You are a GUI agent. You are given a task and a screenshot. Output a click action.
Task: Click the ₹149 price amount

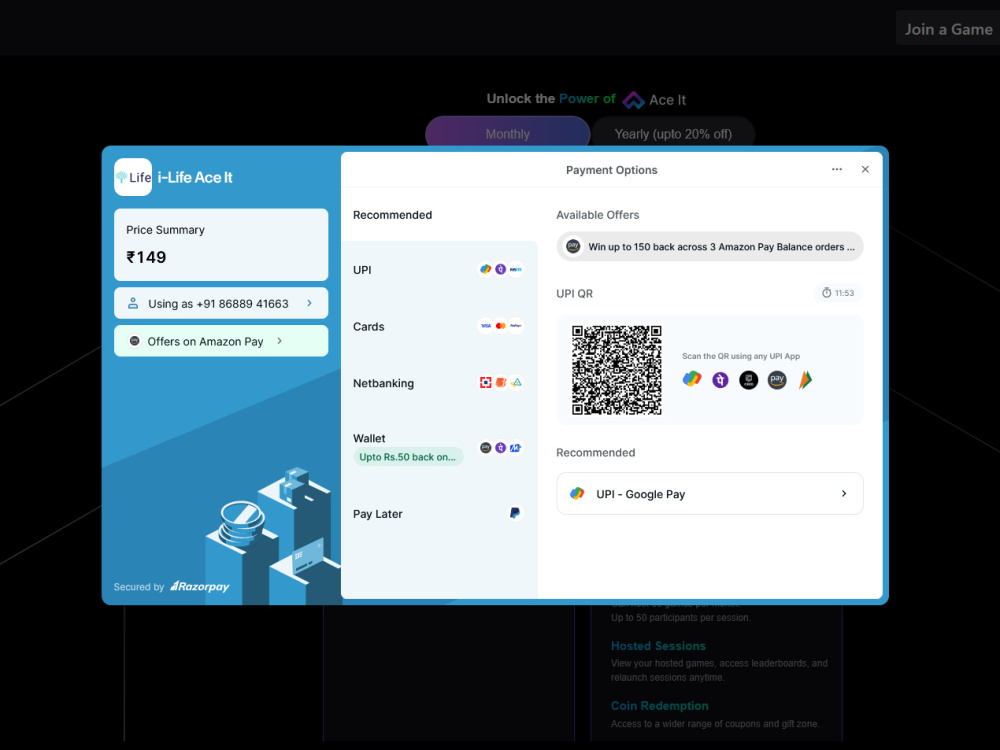coord(146,257)
